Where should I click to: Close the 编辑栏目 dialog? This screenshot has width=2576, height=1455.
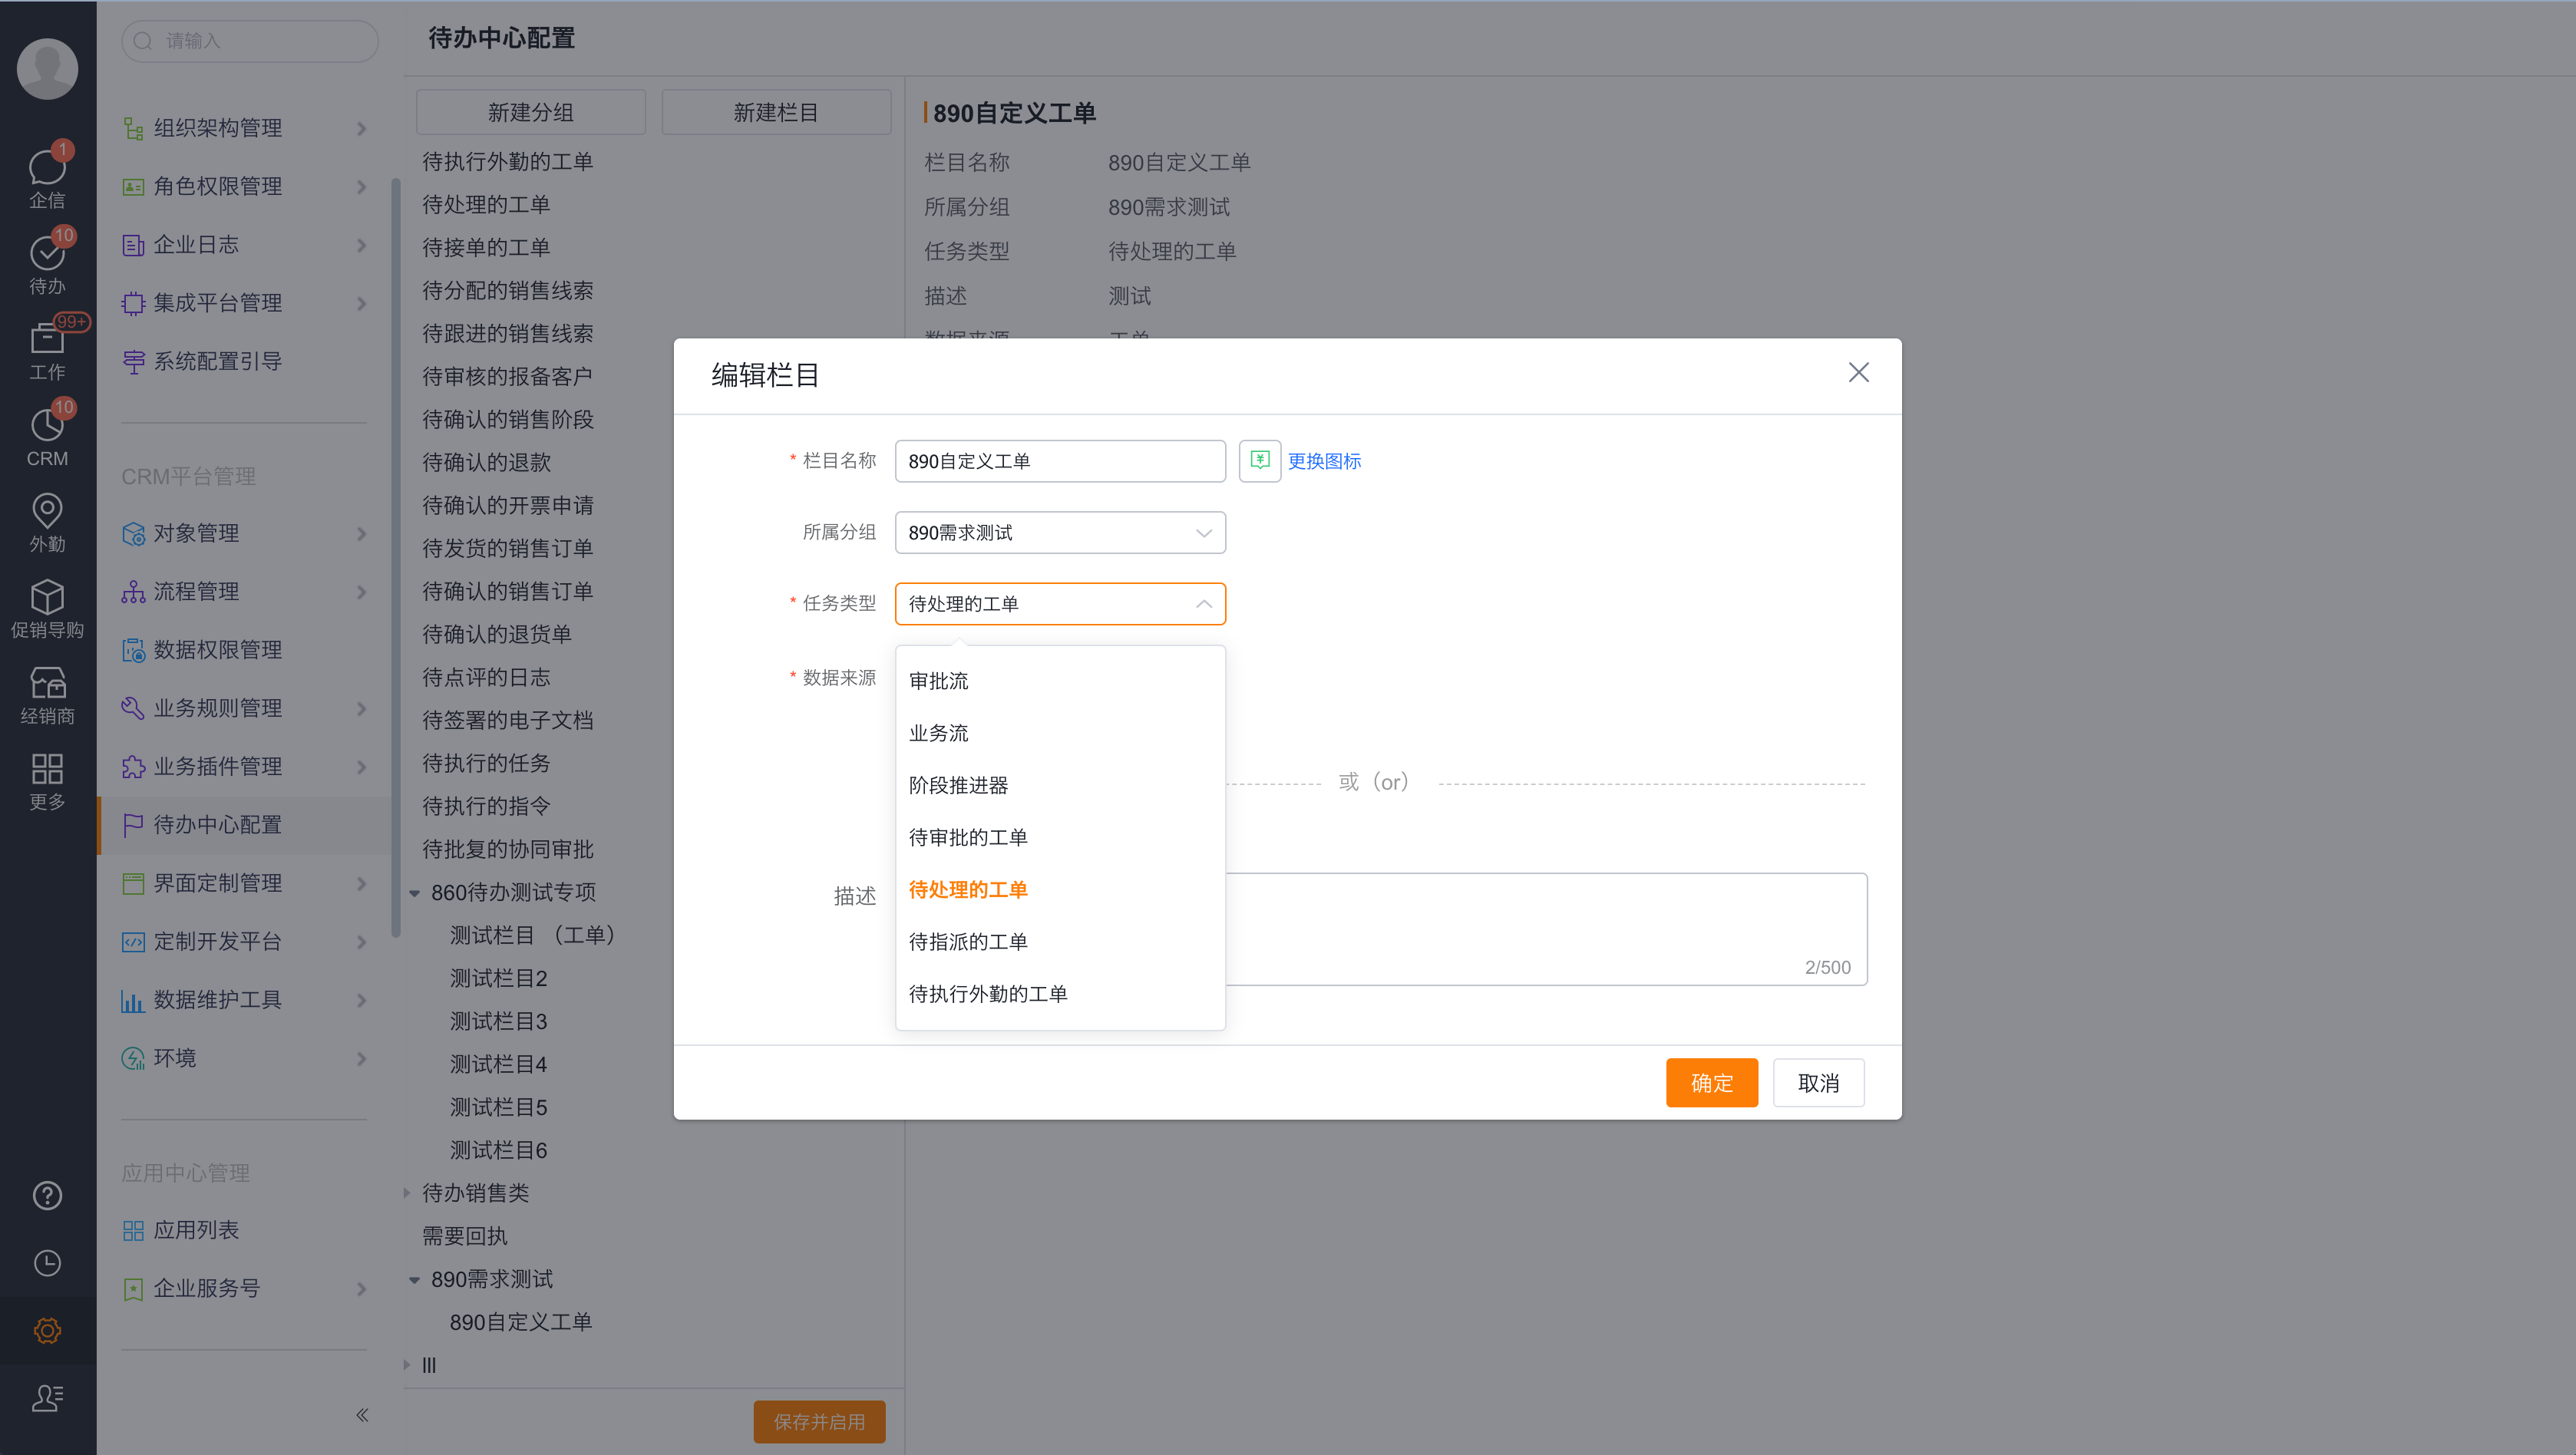point(1858,373)
